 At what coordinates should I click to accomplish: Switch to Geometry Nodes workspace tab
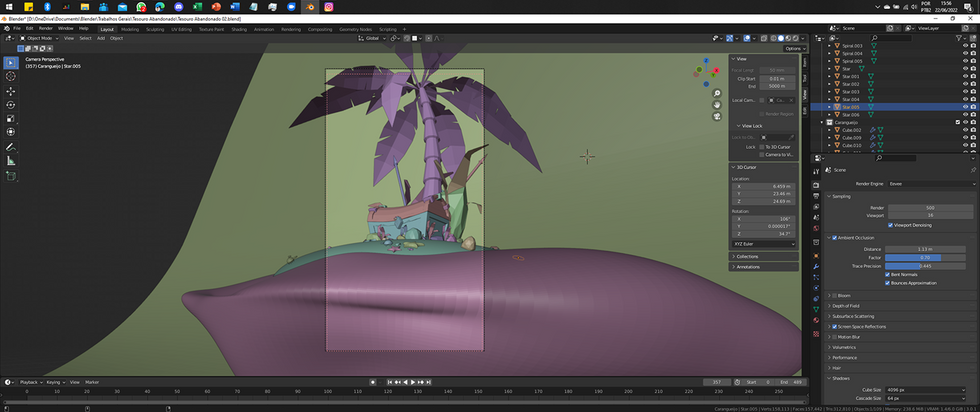coord(355,29)
